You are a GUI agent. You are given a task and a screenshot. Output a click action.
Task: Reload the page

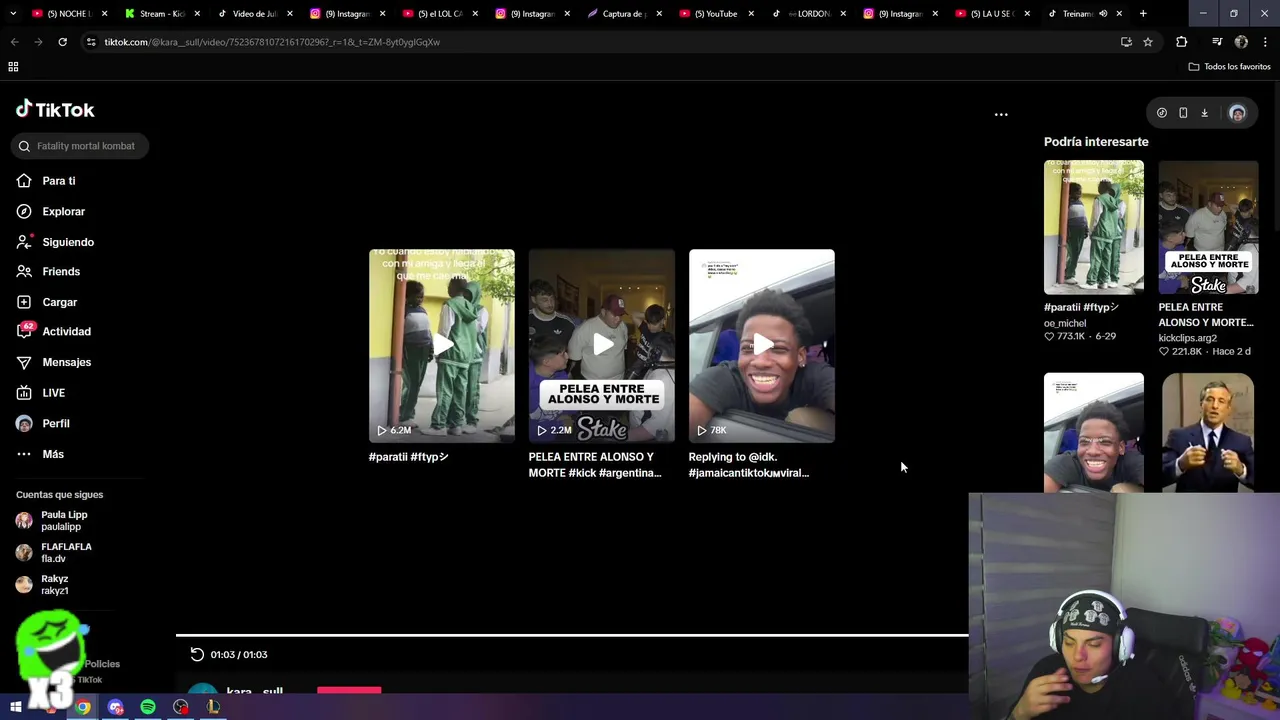coord(62,42)
